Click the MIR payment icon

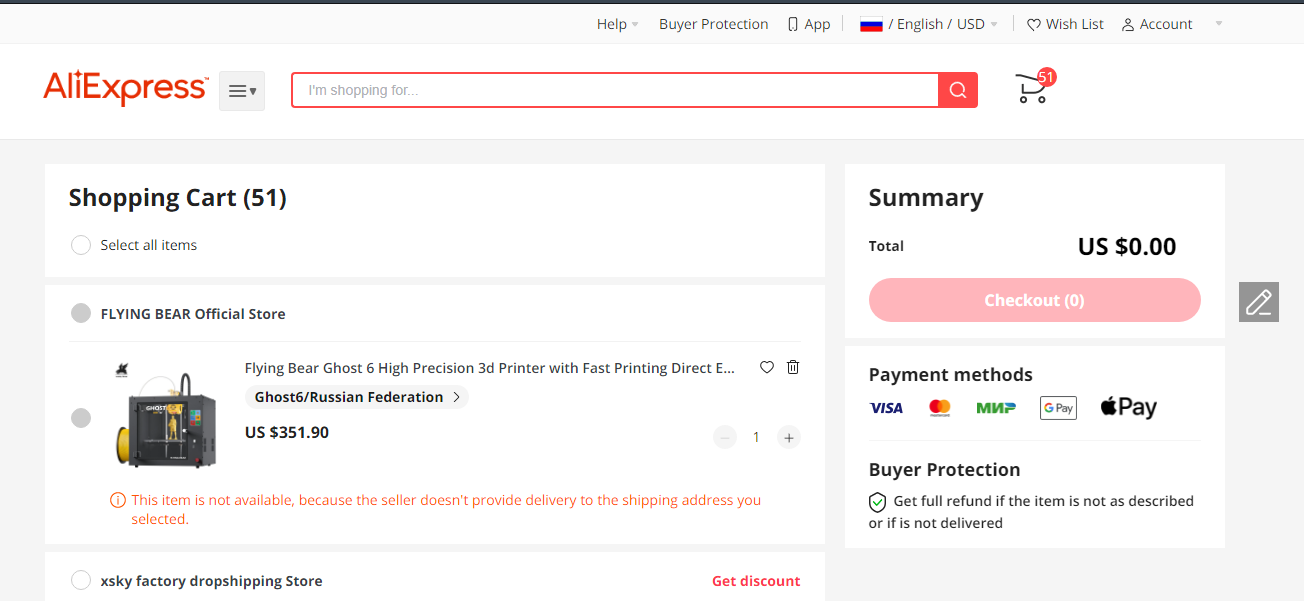[x=996, y=408]
